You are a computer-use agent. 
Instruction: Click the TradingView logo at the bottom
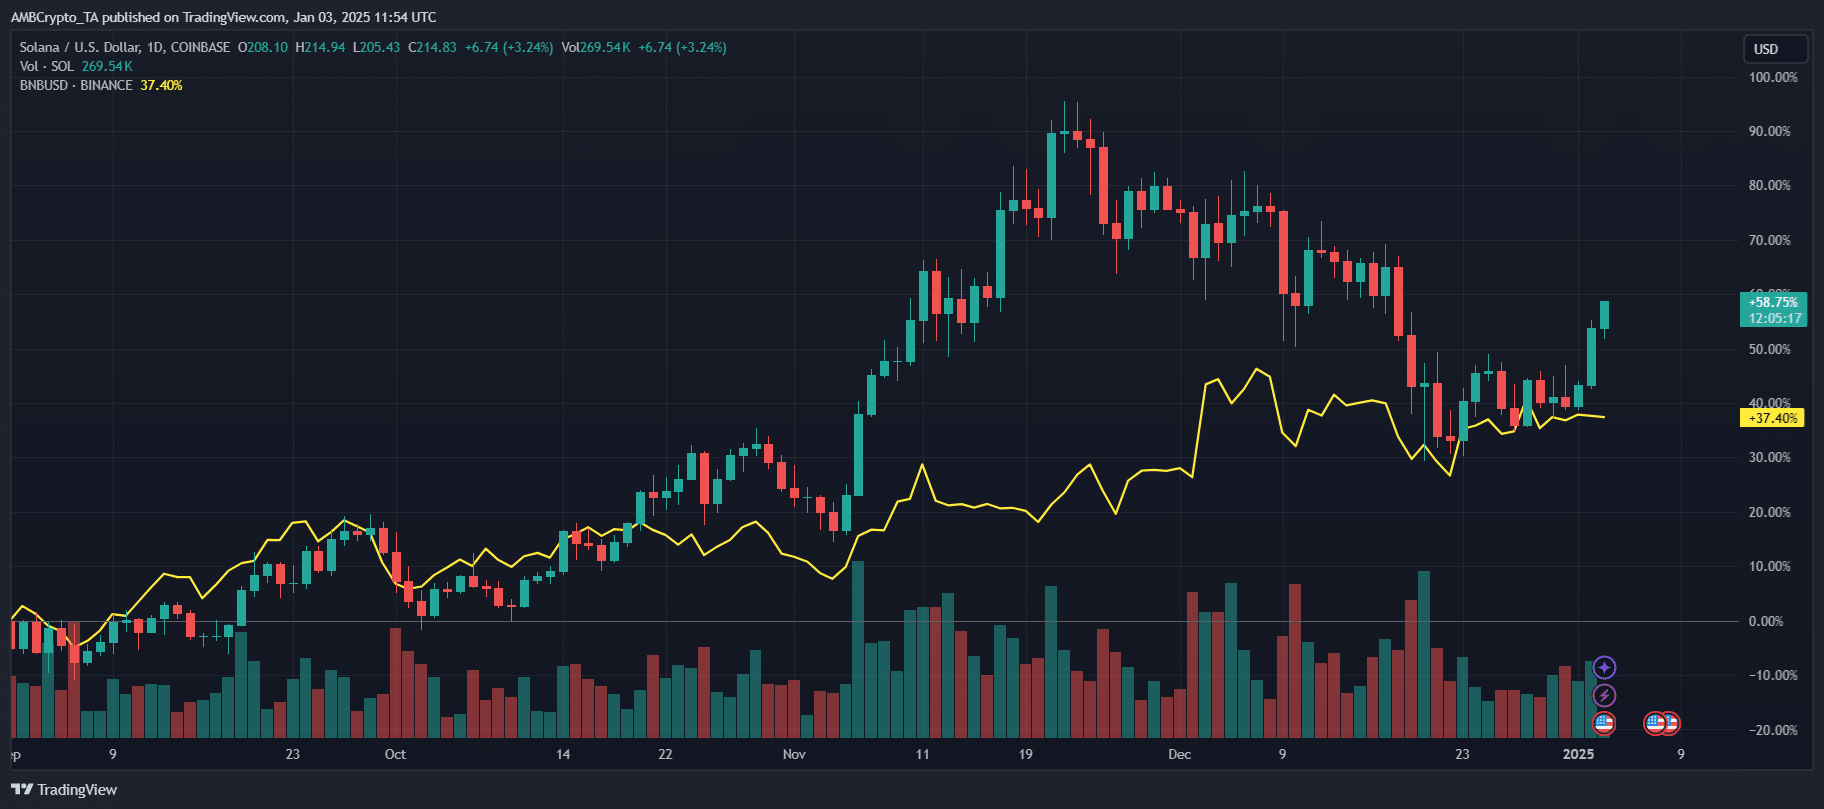(64, 790)
